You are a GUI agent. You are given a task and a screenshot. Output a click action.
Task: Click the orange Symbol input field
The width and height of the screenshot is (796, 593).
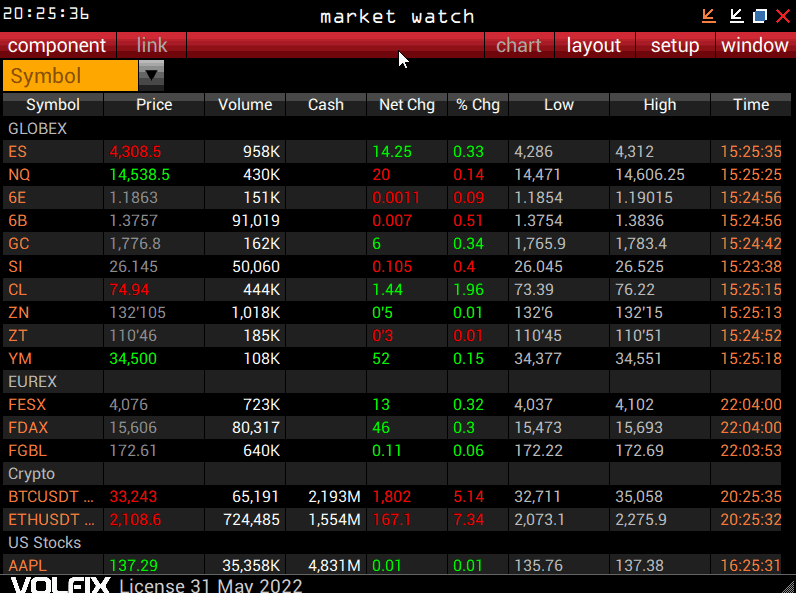point(69,76)
